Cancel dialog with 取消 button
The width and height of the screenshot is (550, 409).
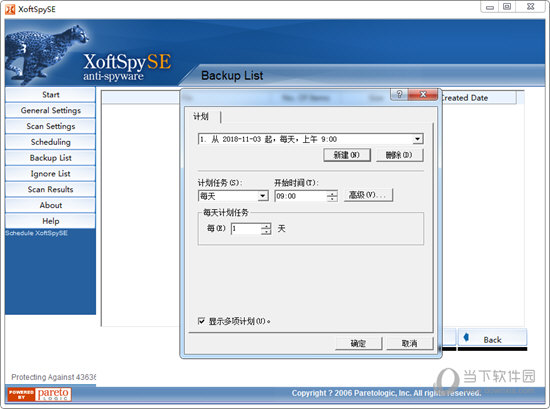pyautogui.click(x=409, y=343)
